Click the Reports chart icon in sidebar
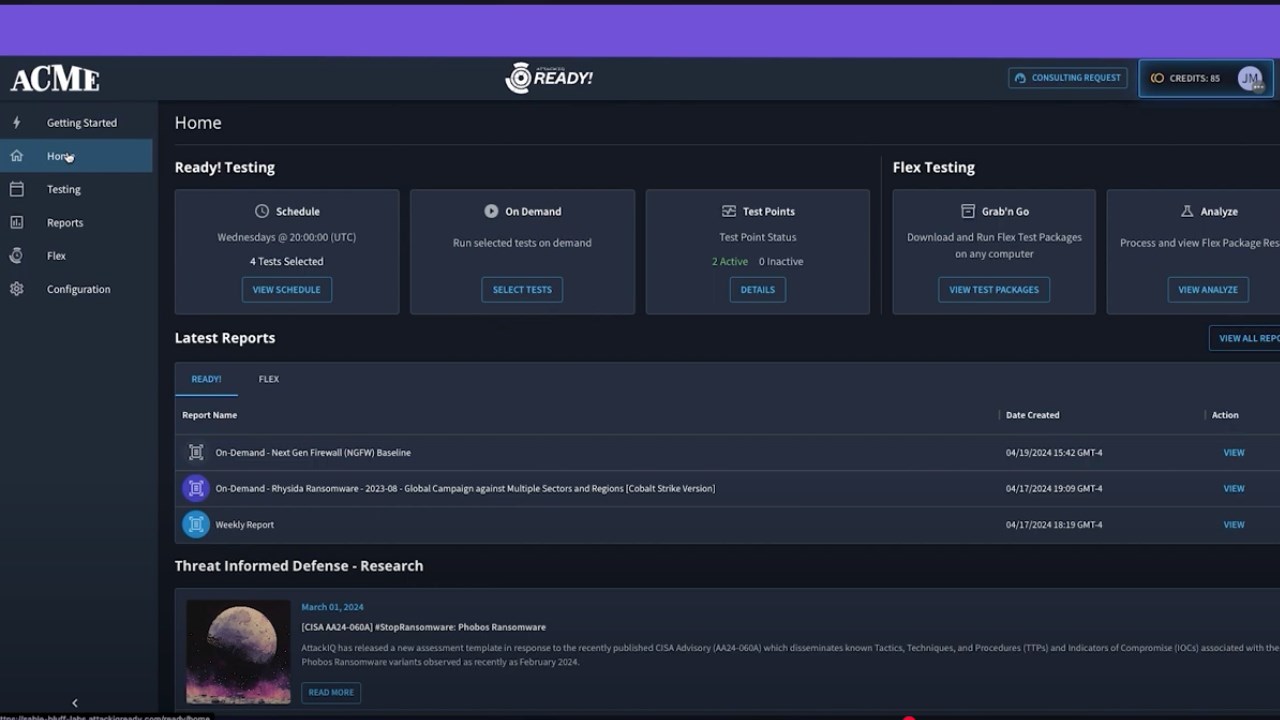This screenshot has width=1280, height=720. [x=16, y=223]
